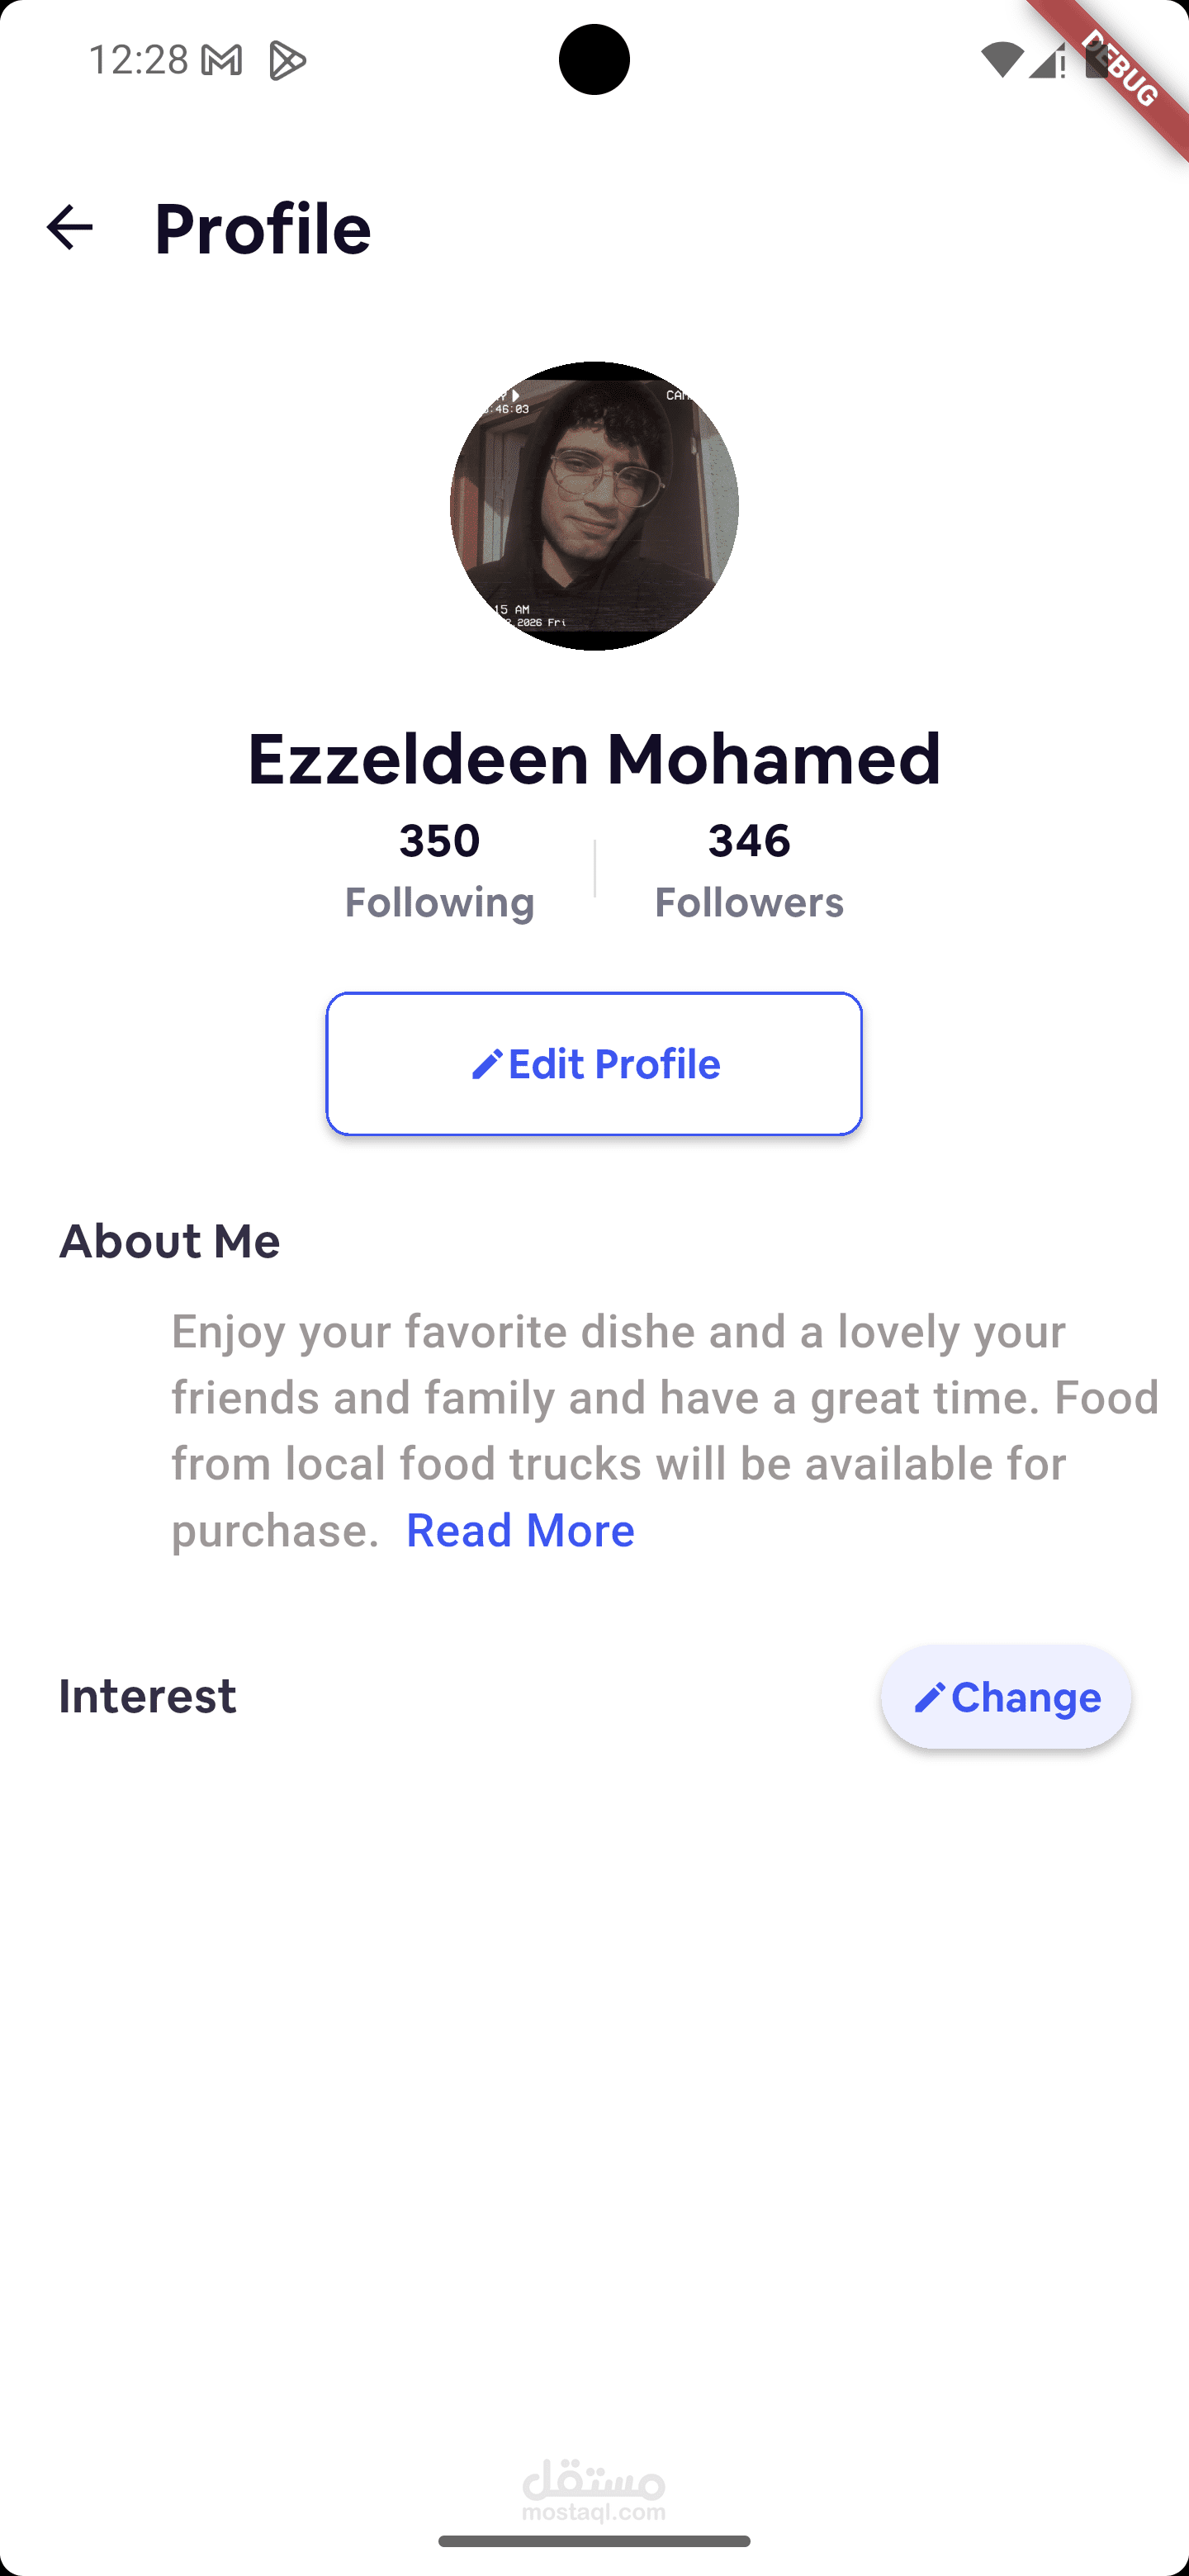Open the 350 Following list

click(440, 870)
